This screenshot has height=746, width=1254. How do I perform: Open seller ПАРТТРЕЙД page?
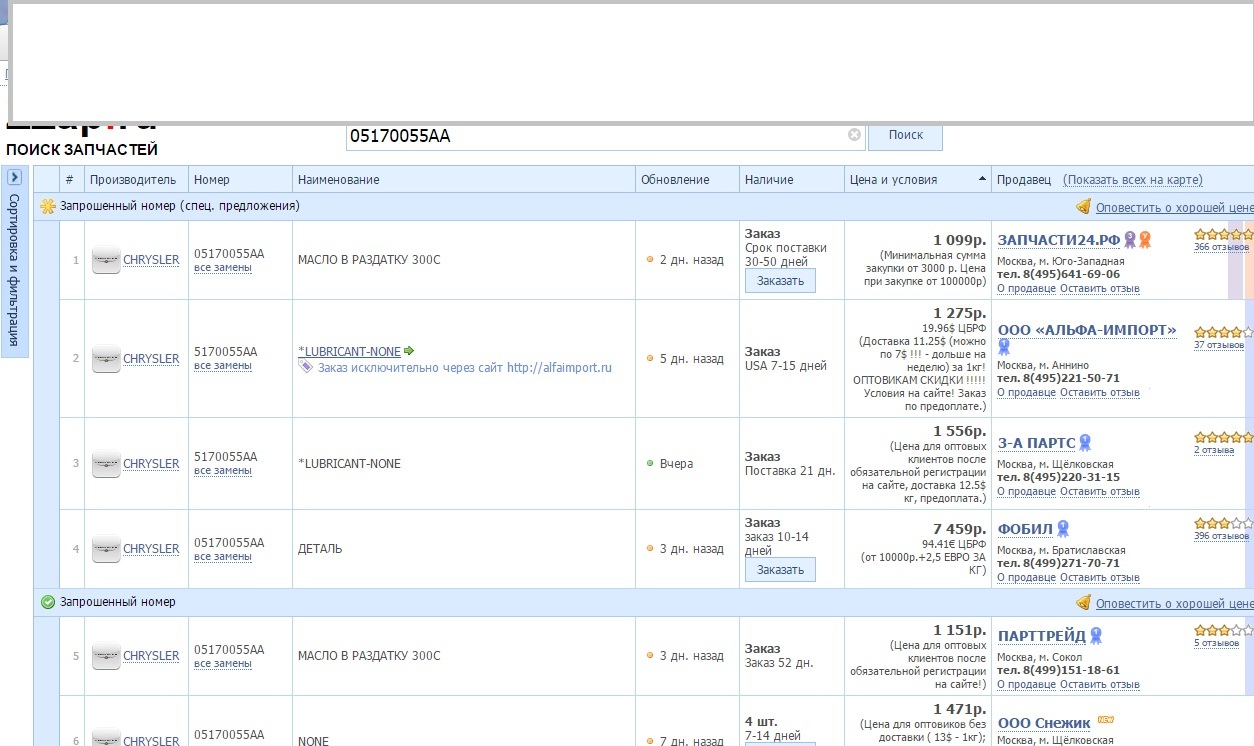pos(1042,636)
